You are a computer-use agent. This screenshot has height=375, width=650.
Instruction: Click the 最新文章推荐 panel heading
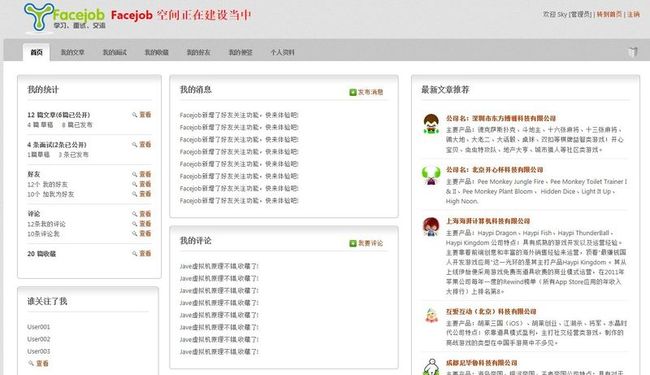[x=445, y=90]
